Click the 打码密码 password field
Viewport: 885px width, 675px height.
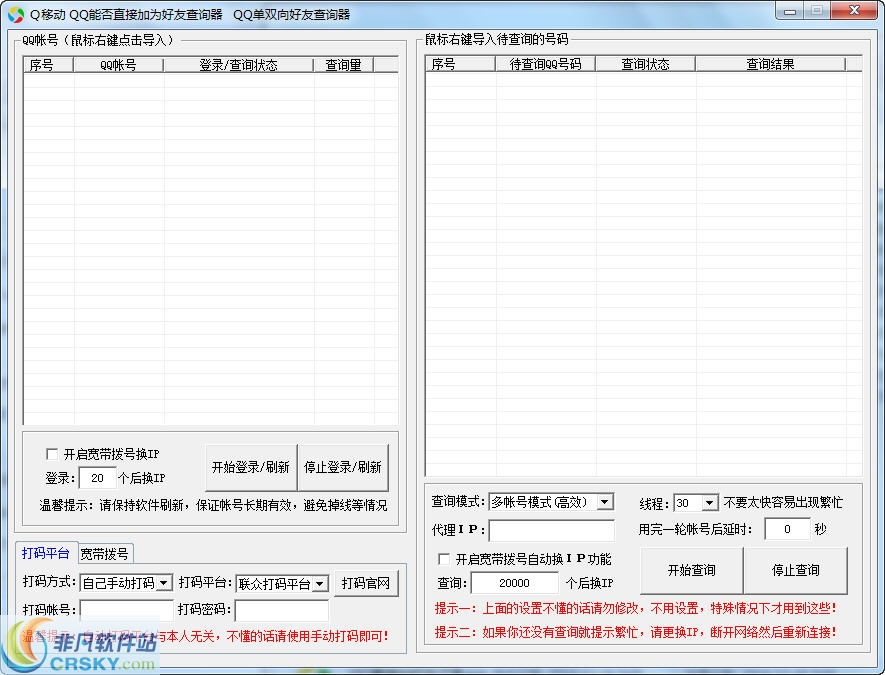coord(281,610)
